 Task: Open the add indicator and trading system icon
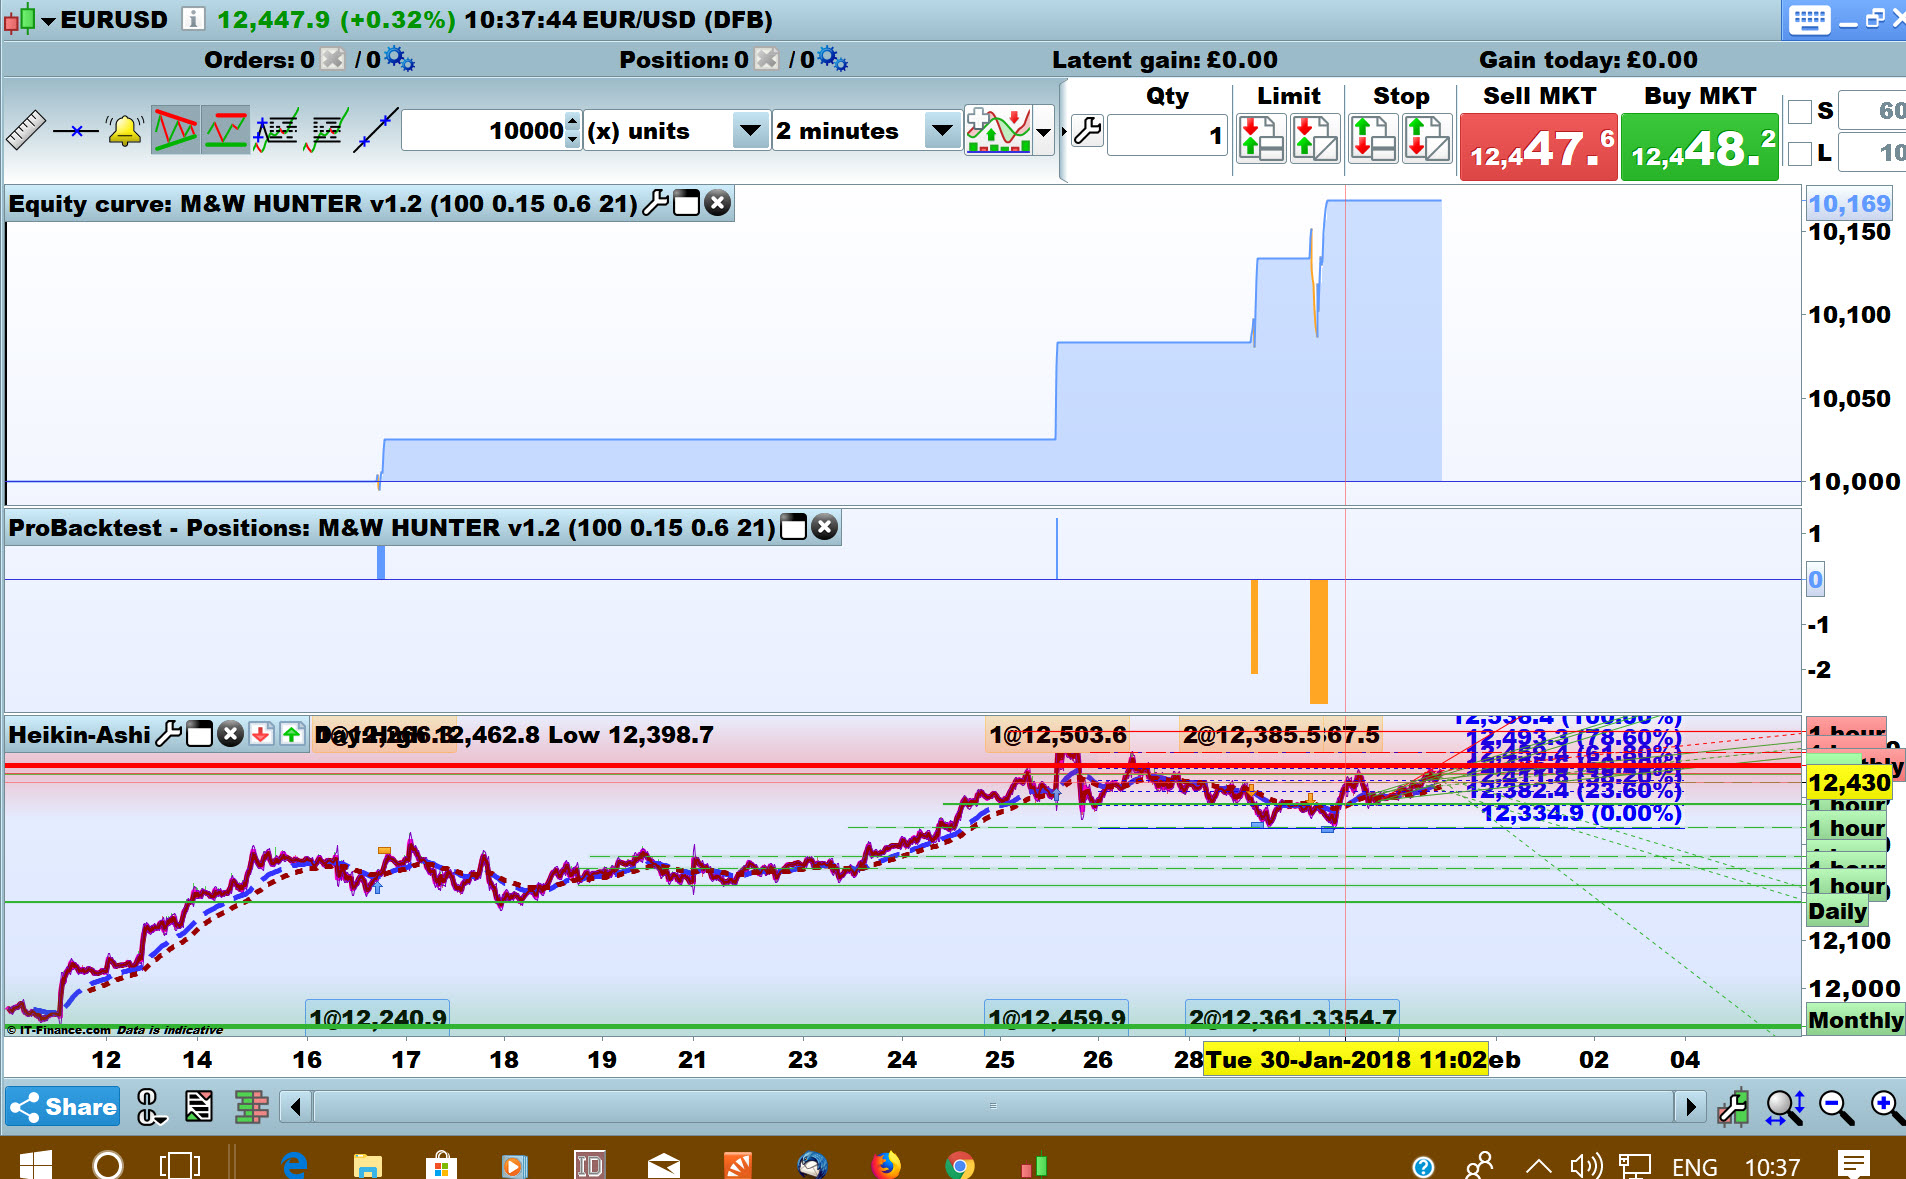click(x=998, y=131)
